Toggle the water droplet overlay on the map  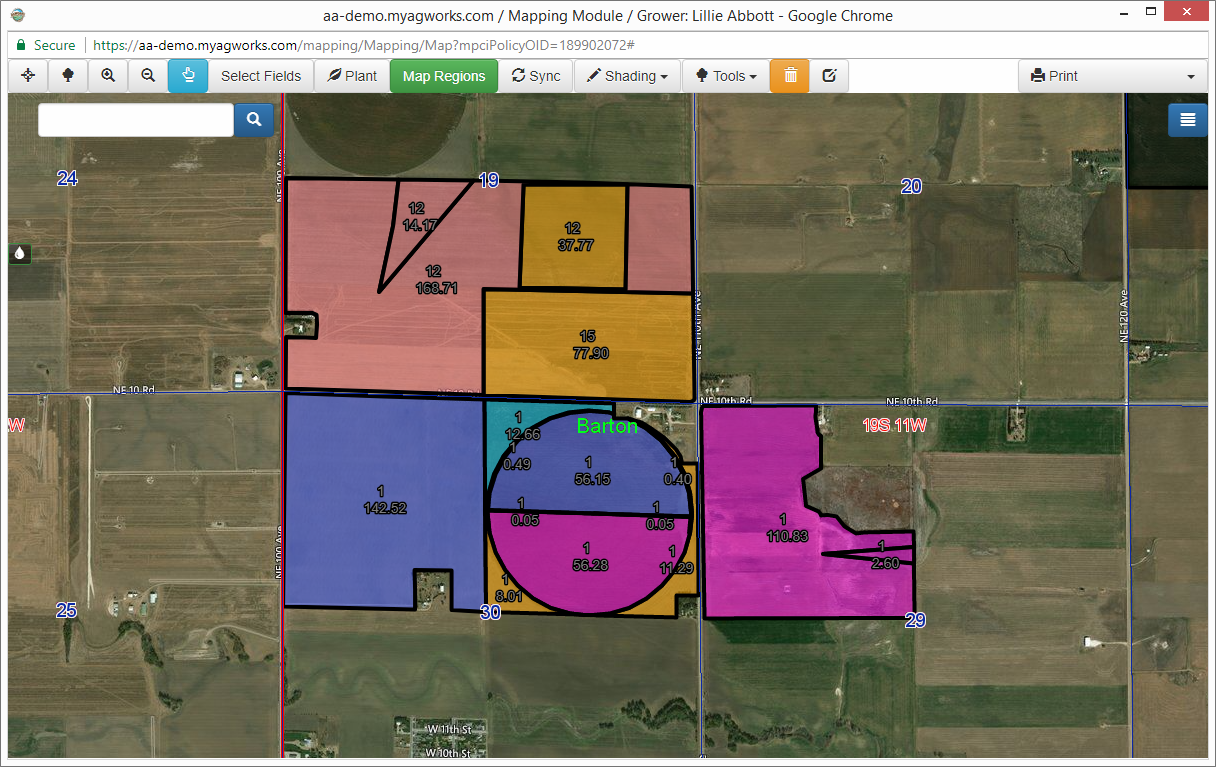pyautogui.click(x=19, y=254)
